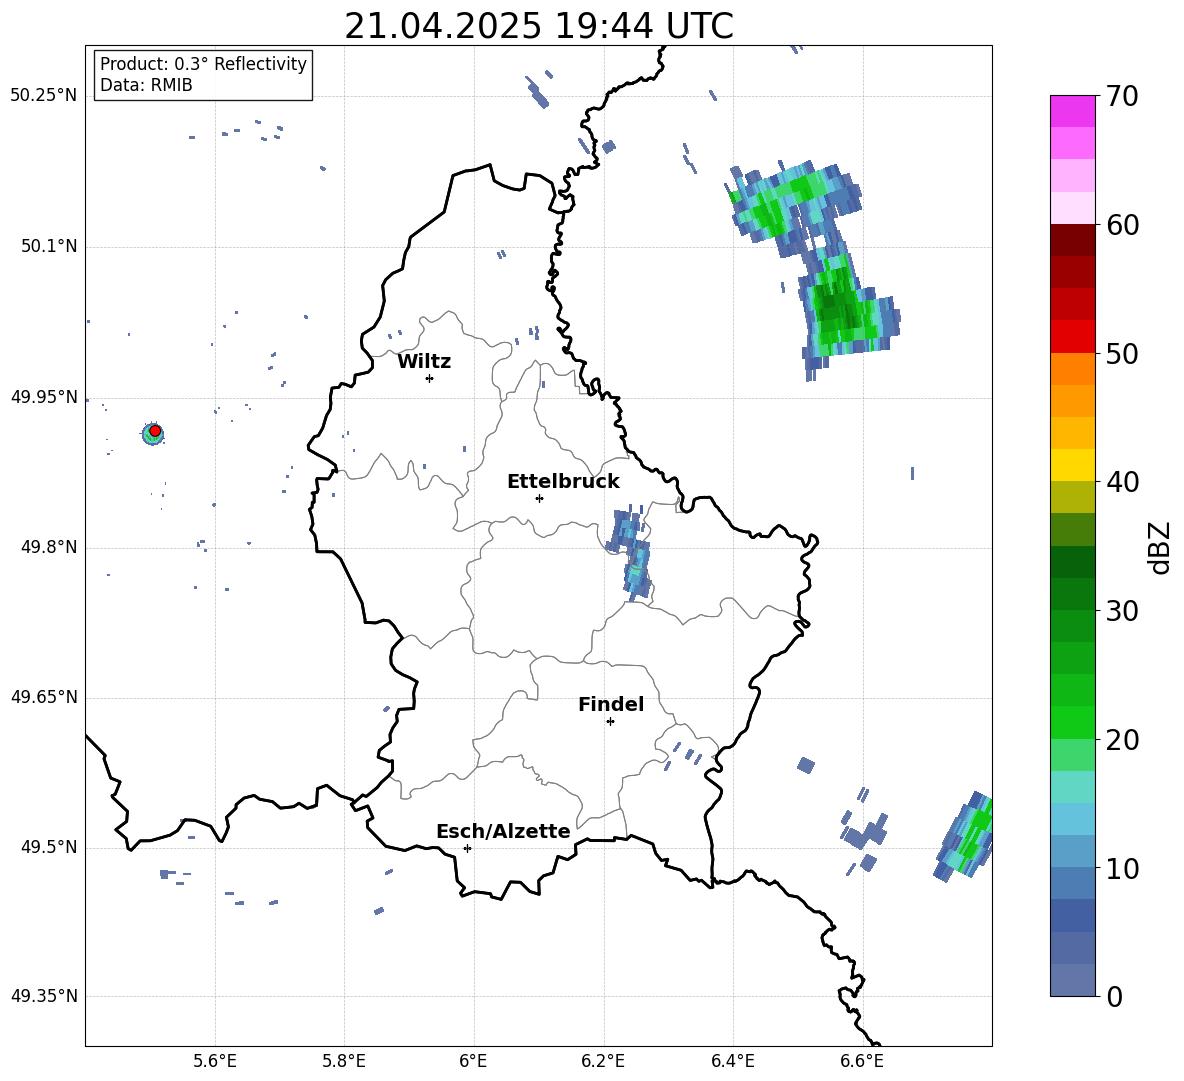Click the 20 dBZ colorbar tick label

1122,740
